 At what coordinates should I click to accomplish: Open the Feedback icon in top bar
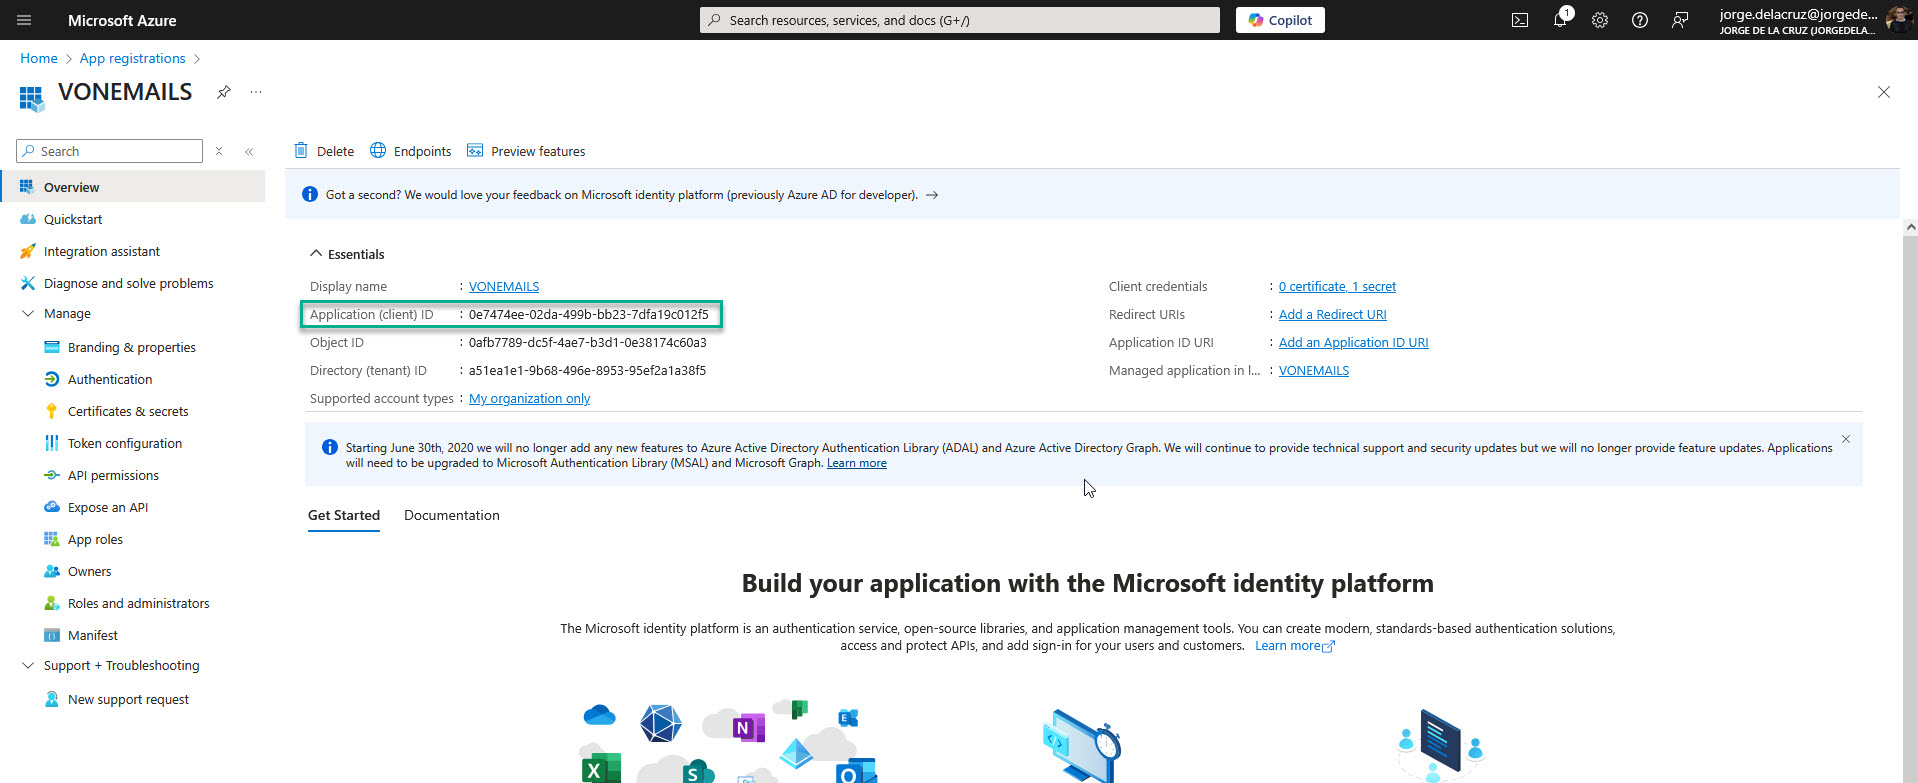tap(1680, 20)
